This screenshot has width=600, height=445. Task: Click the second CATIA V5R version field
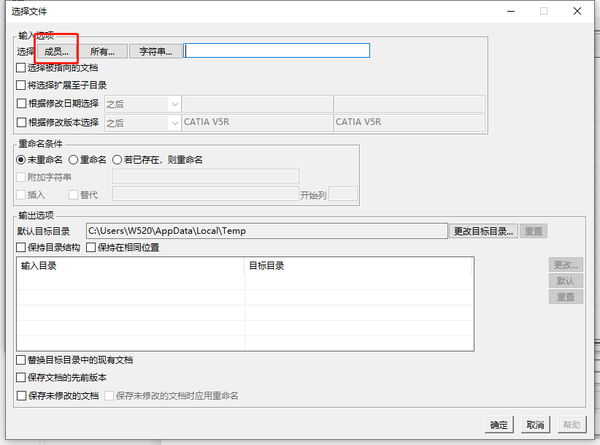(409, 122)
